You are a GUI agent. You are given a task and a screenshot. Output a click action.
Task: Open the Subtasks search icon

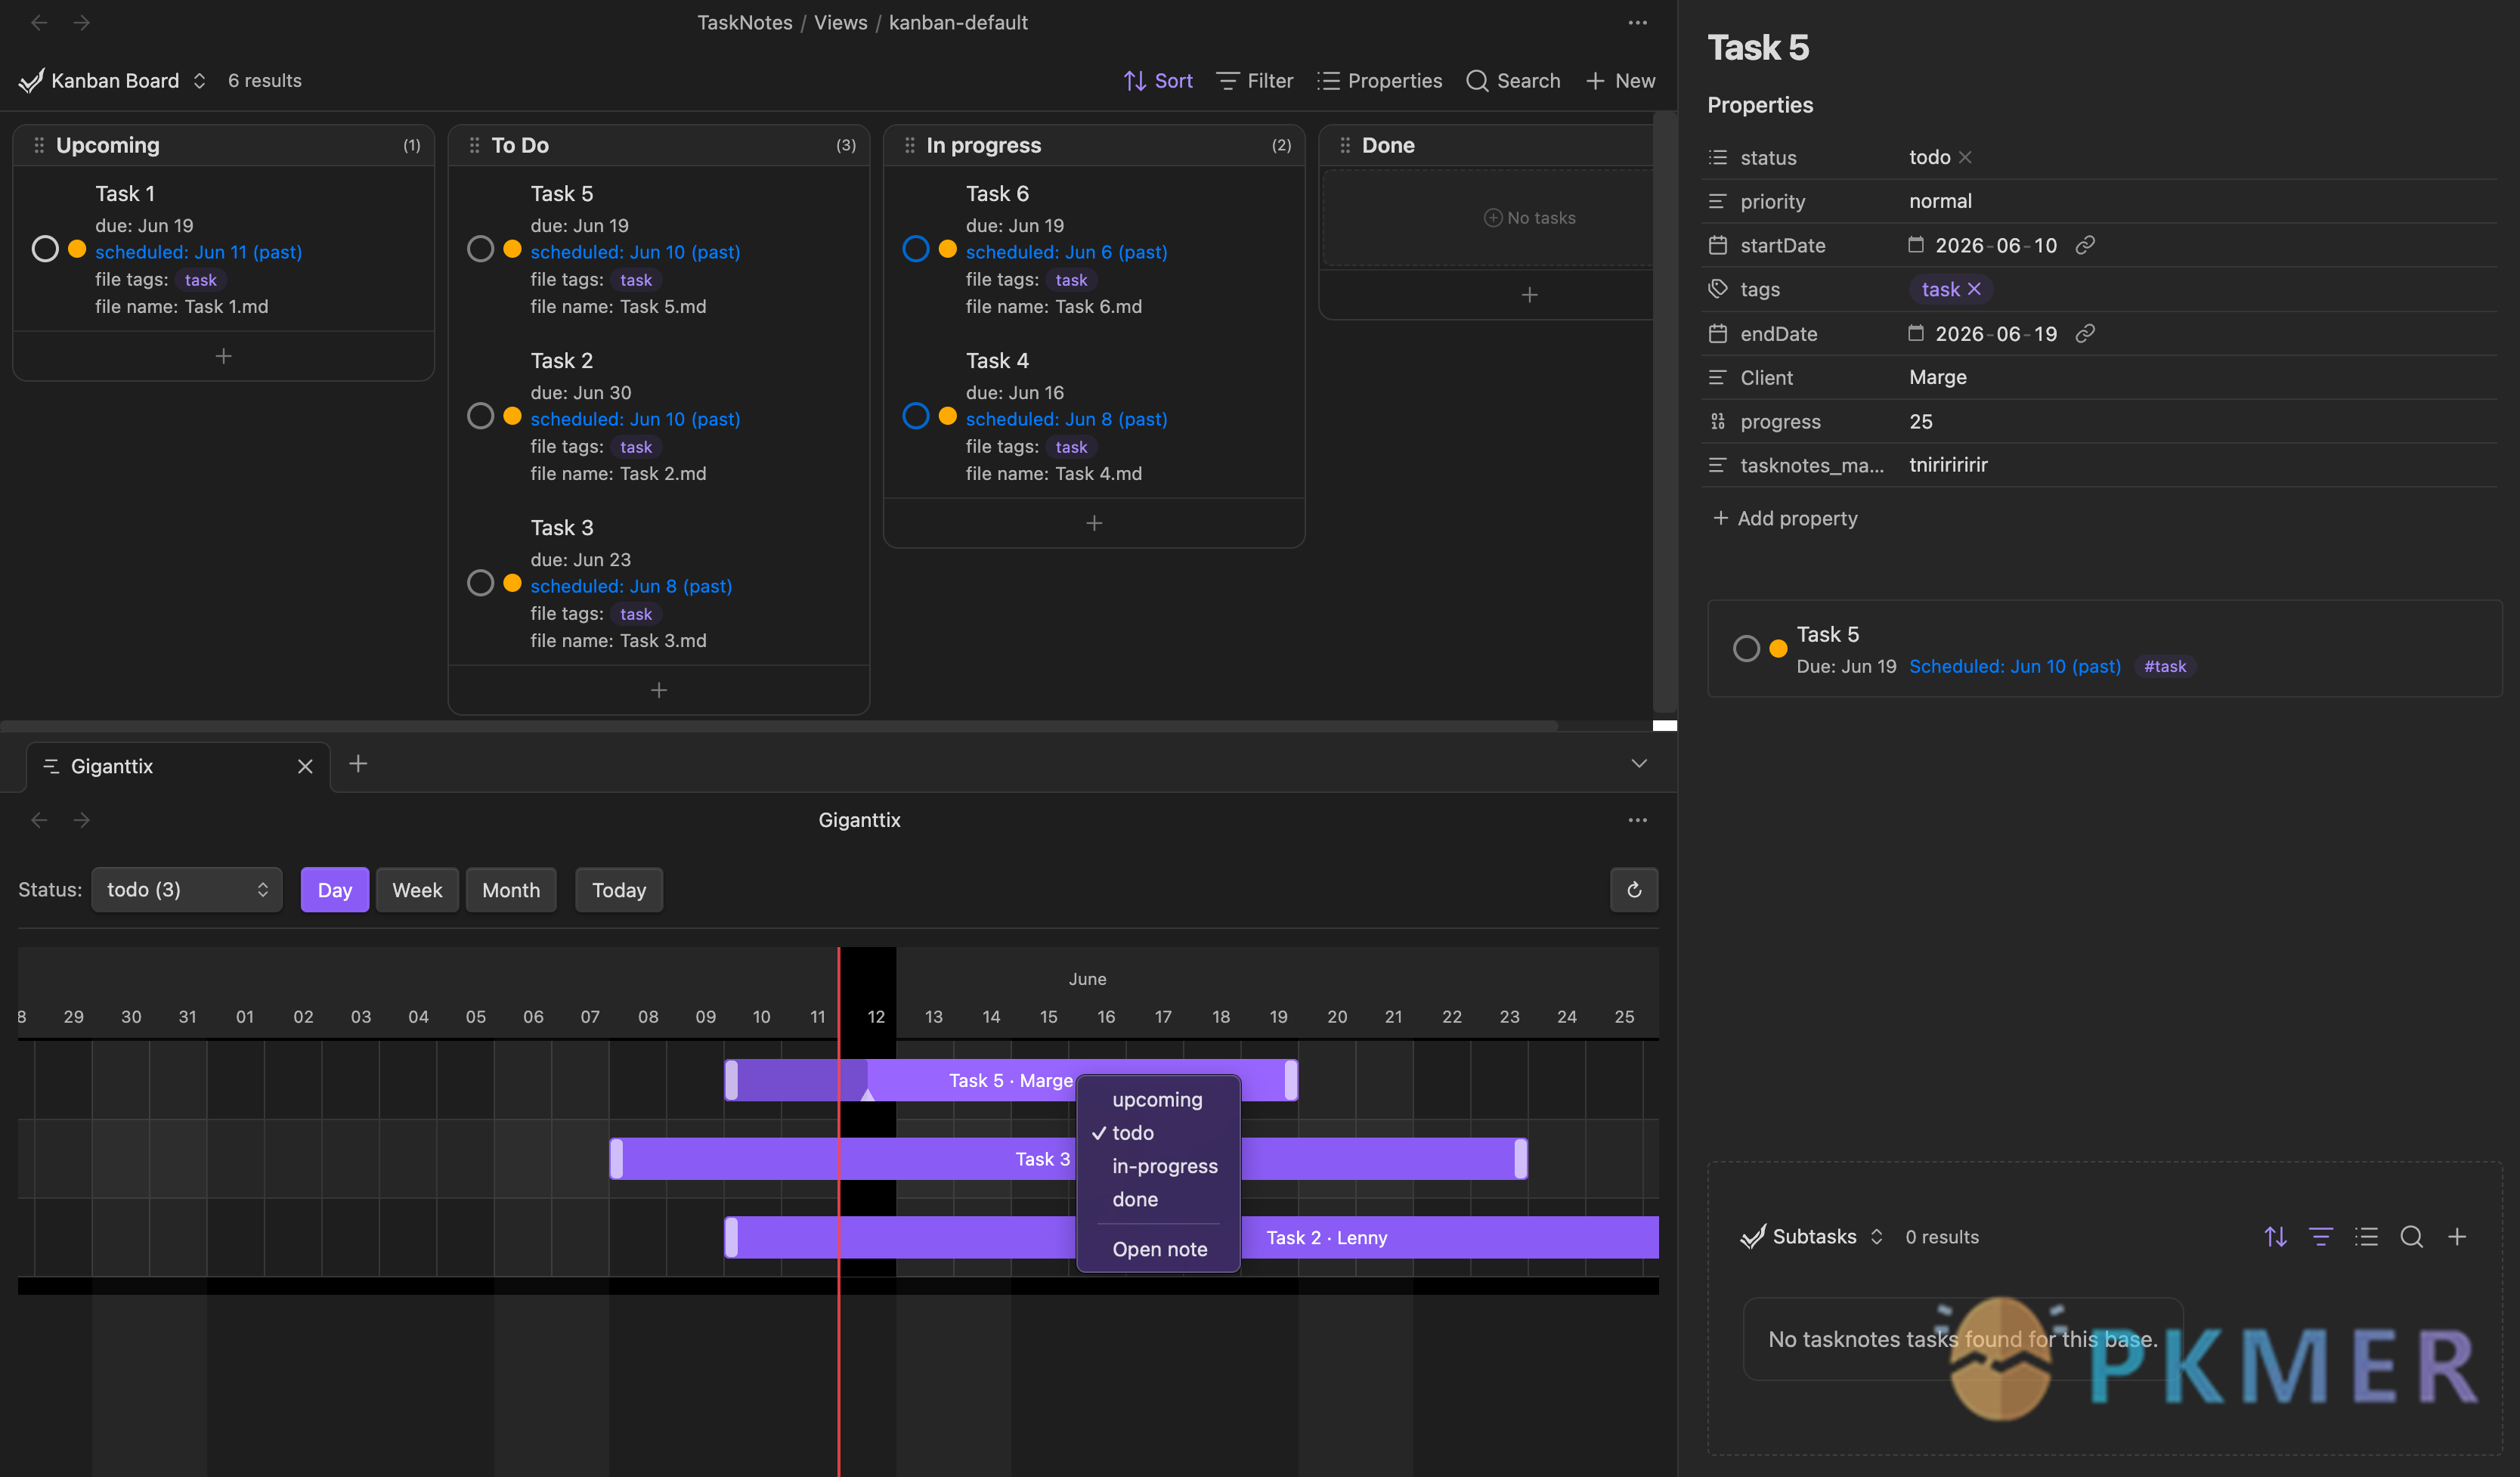coord(2411,1237)
